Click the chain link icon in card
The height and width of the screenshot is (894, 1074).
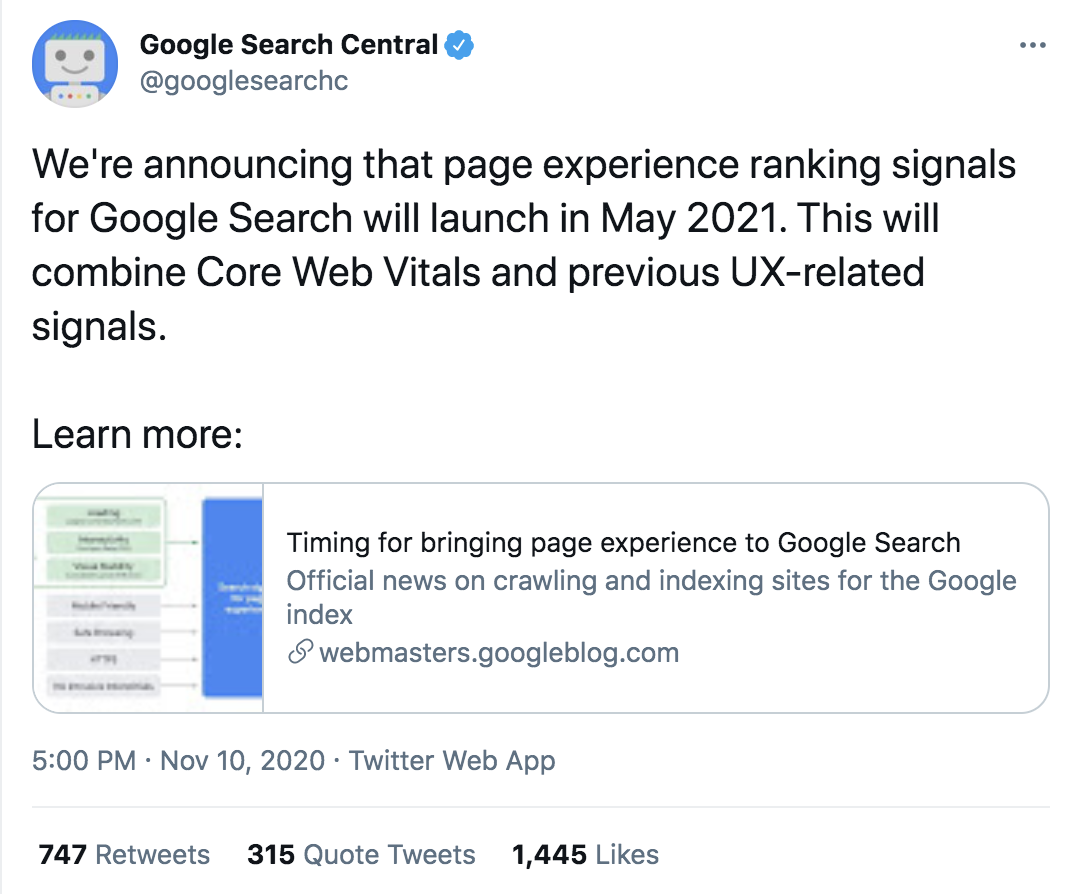[300, 654]
